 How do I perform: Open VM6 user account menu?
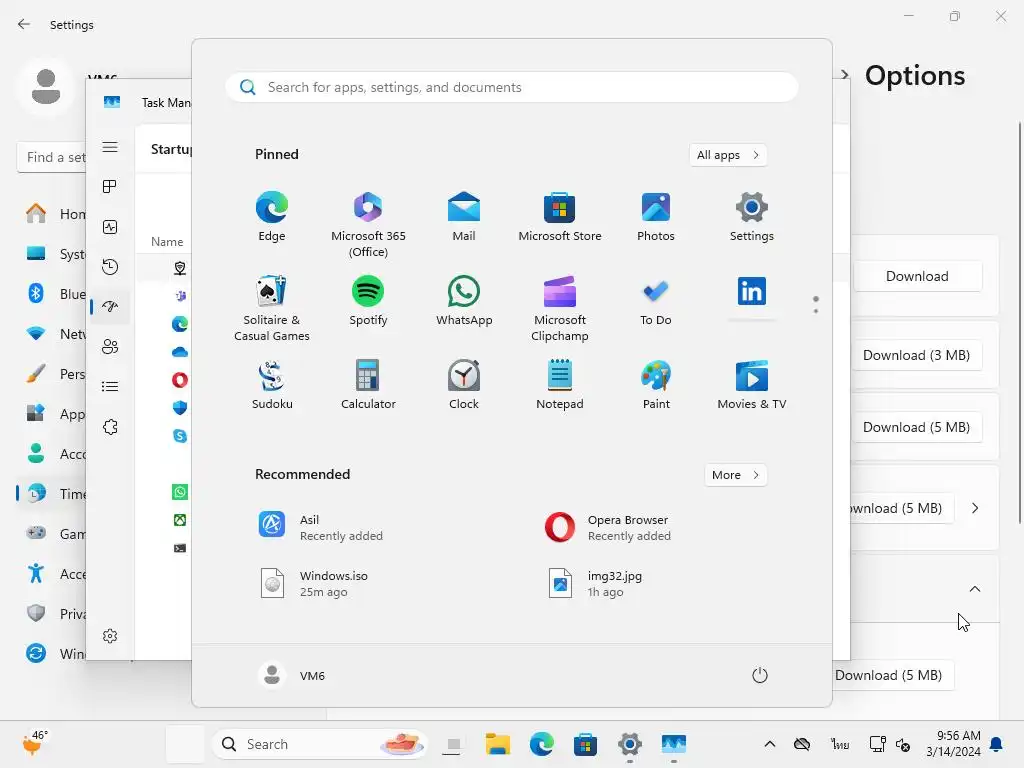pos(291,675)
